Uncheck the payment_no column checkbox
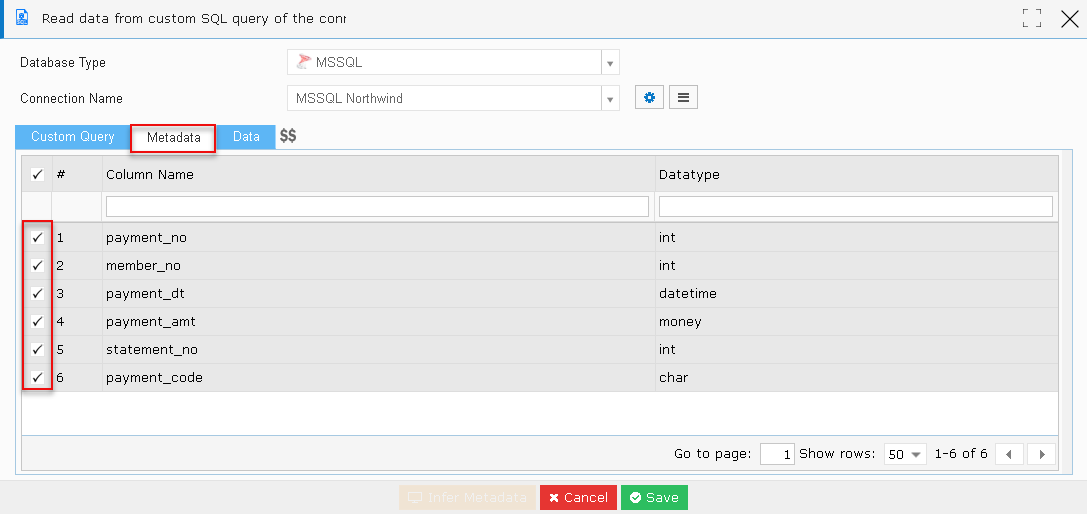 37,237
